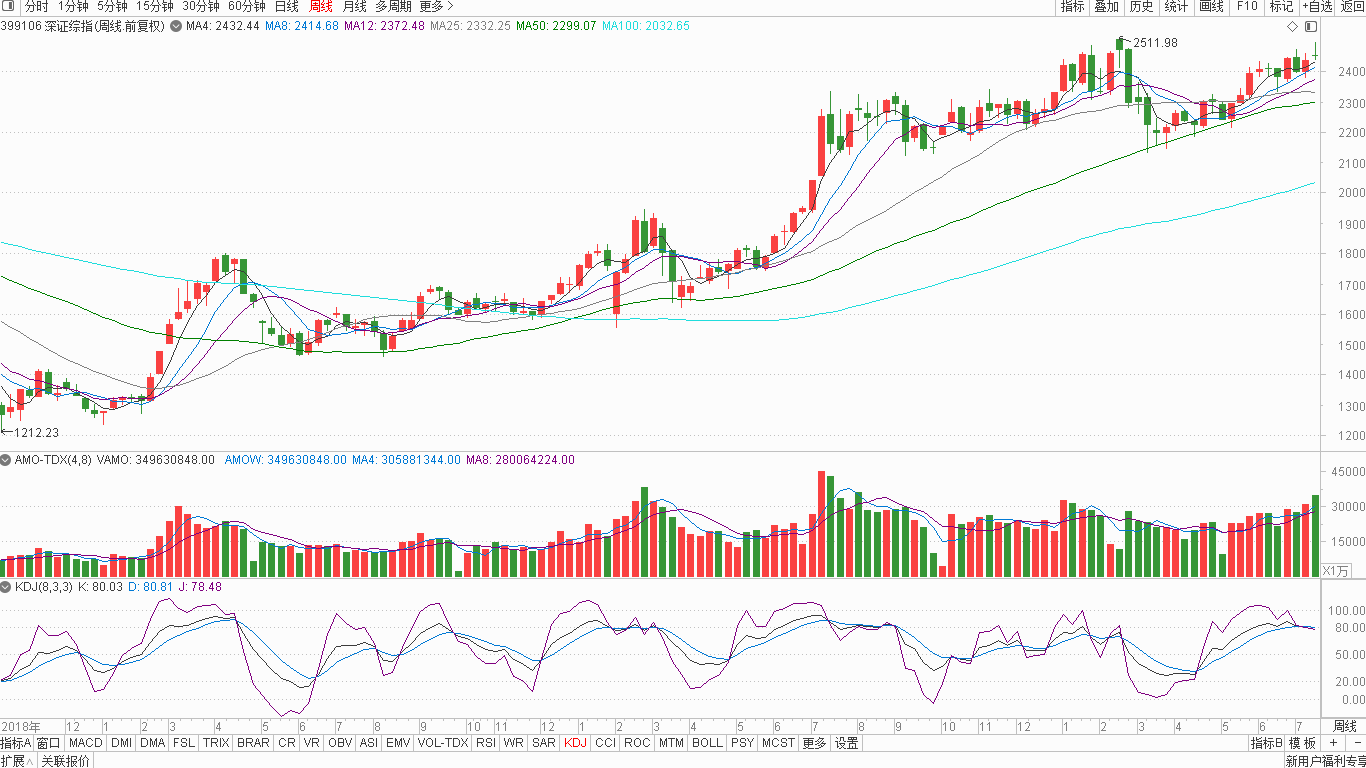Select the DMA indicator

click(x=152, y=743)
